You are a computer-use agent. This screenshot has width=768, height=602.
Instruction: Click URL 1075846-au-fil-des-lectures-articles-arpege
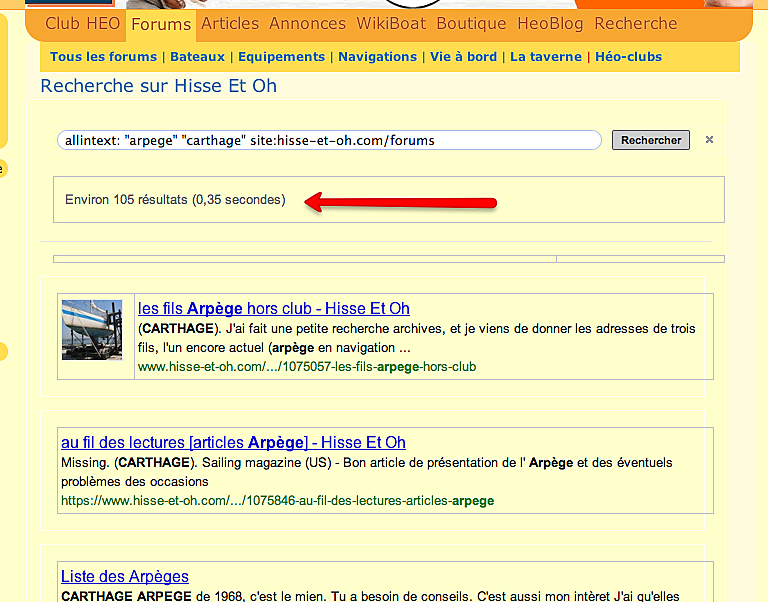coord(277,501)
